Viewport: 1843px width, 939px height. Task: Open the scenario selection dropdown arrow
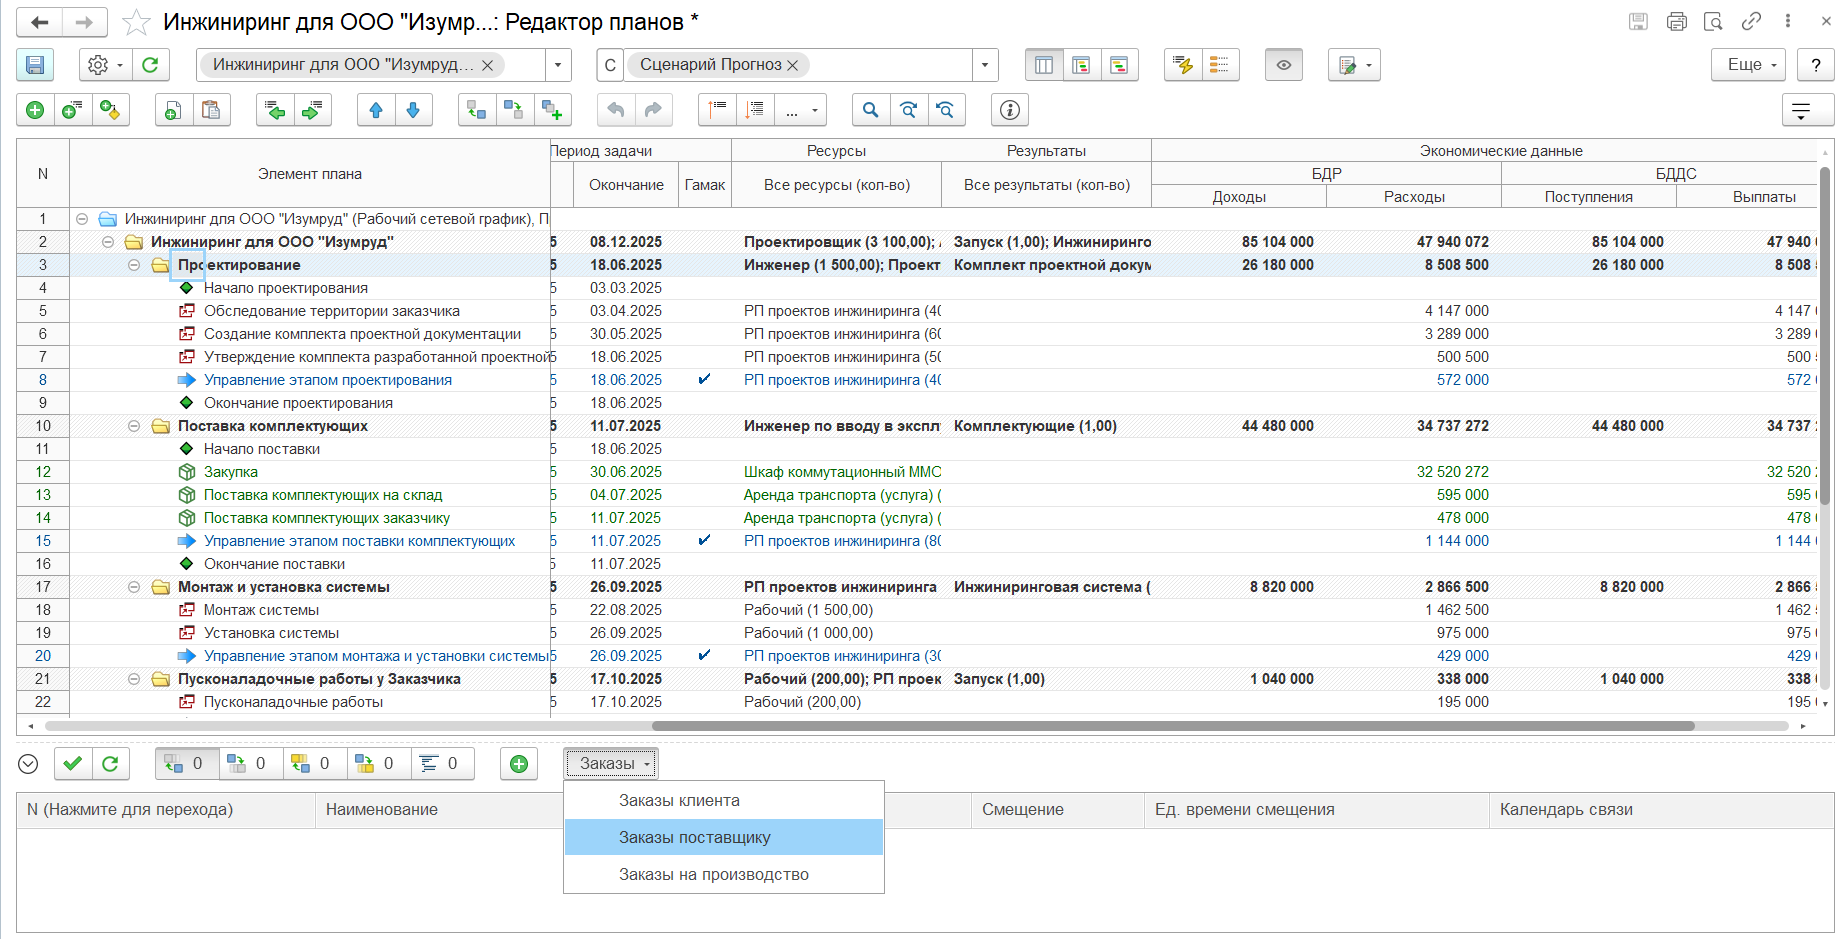(985, 65)
